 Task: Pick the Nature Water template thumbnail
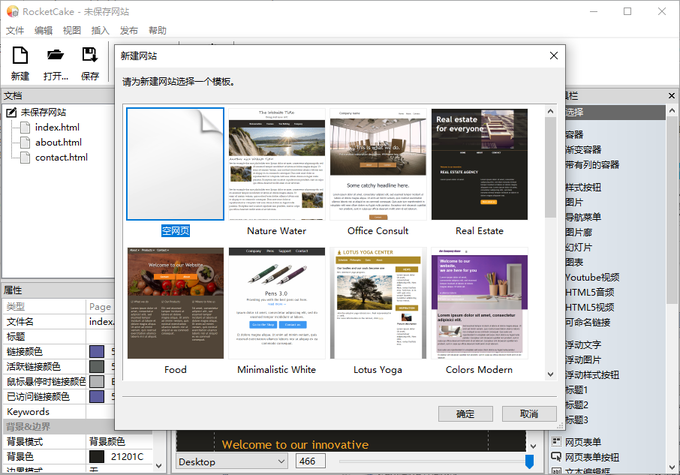click(x=276, y=164)
